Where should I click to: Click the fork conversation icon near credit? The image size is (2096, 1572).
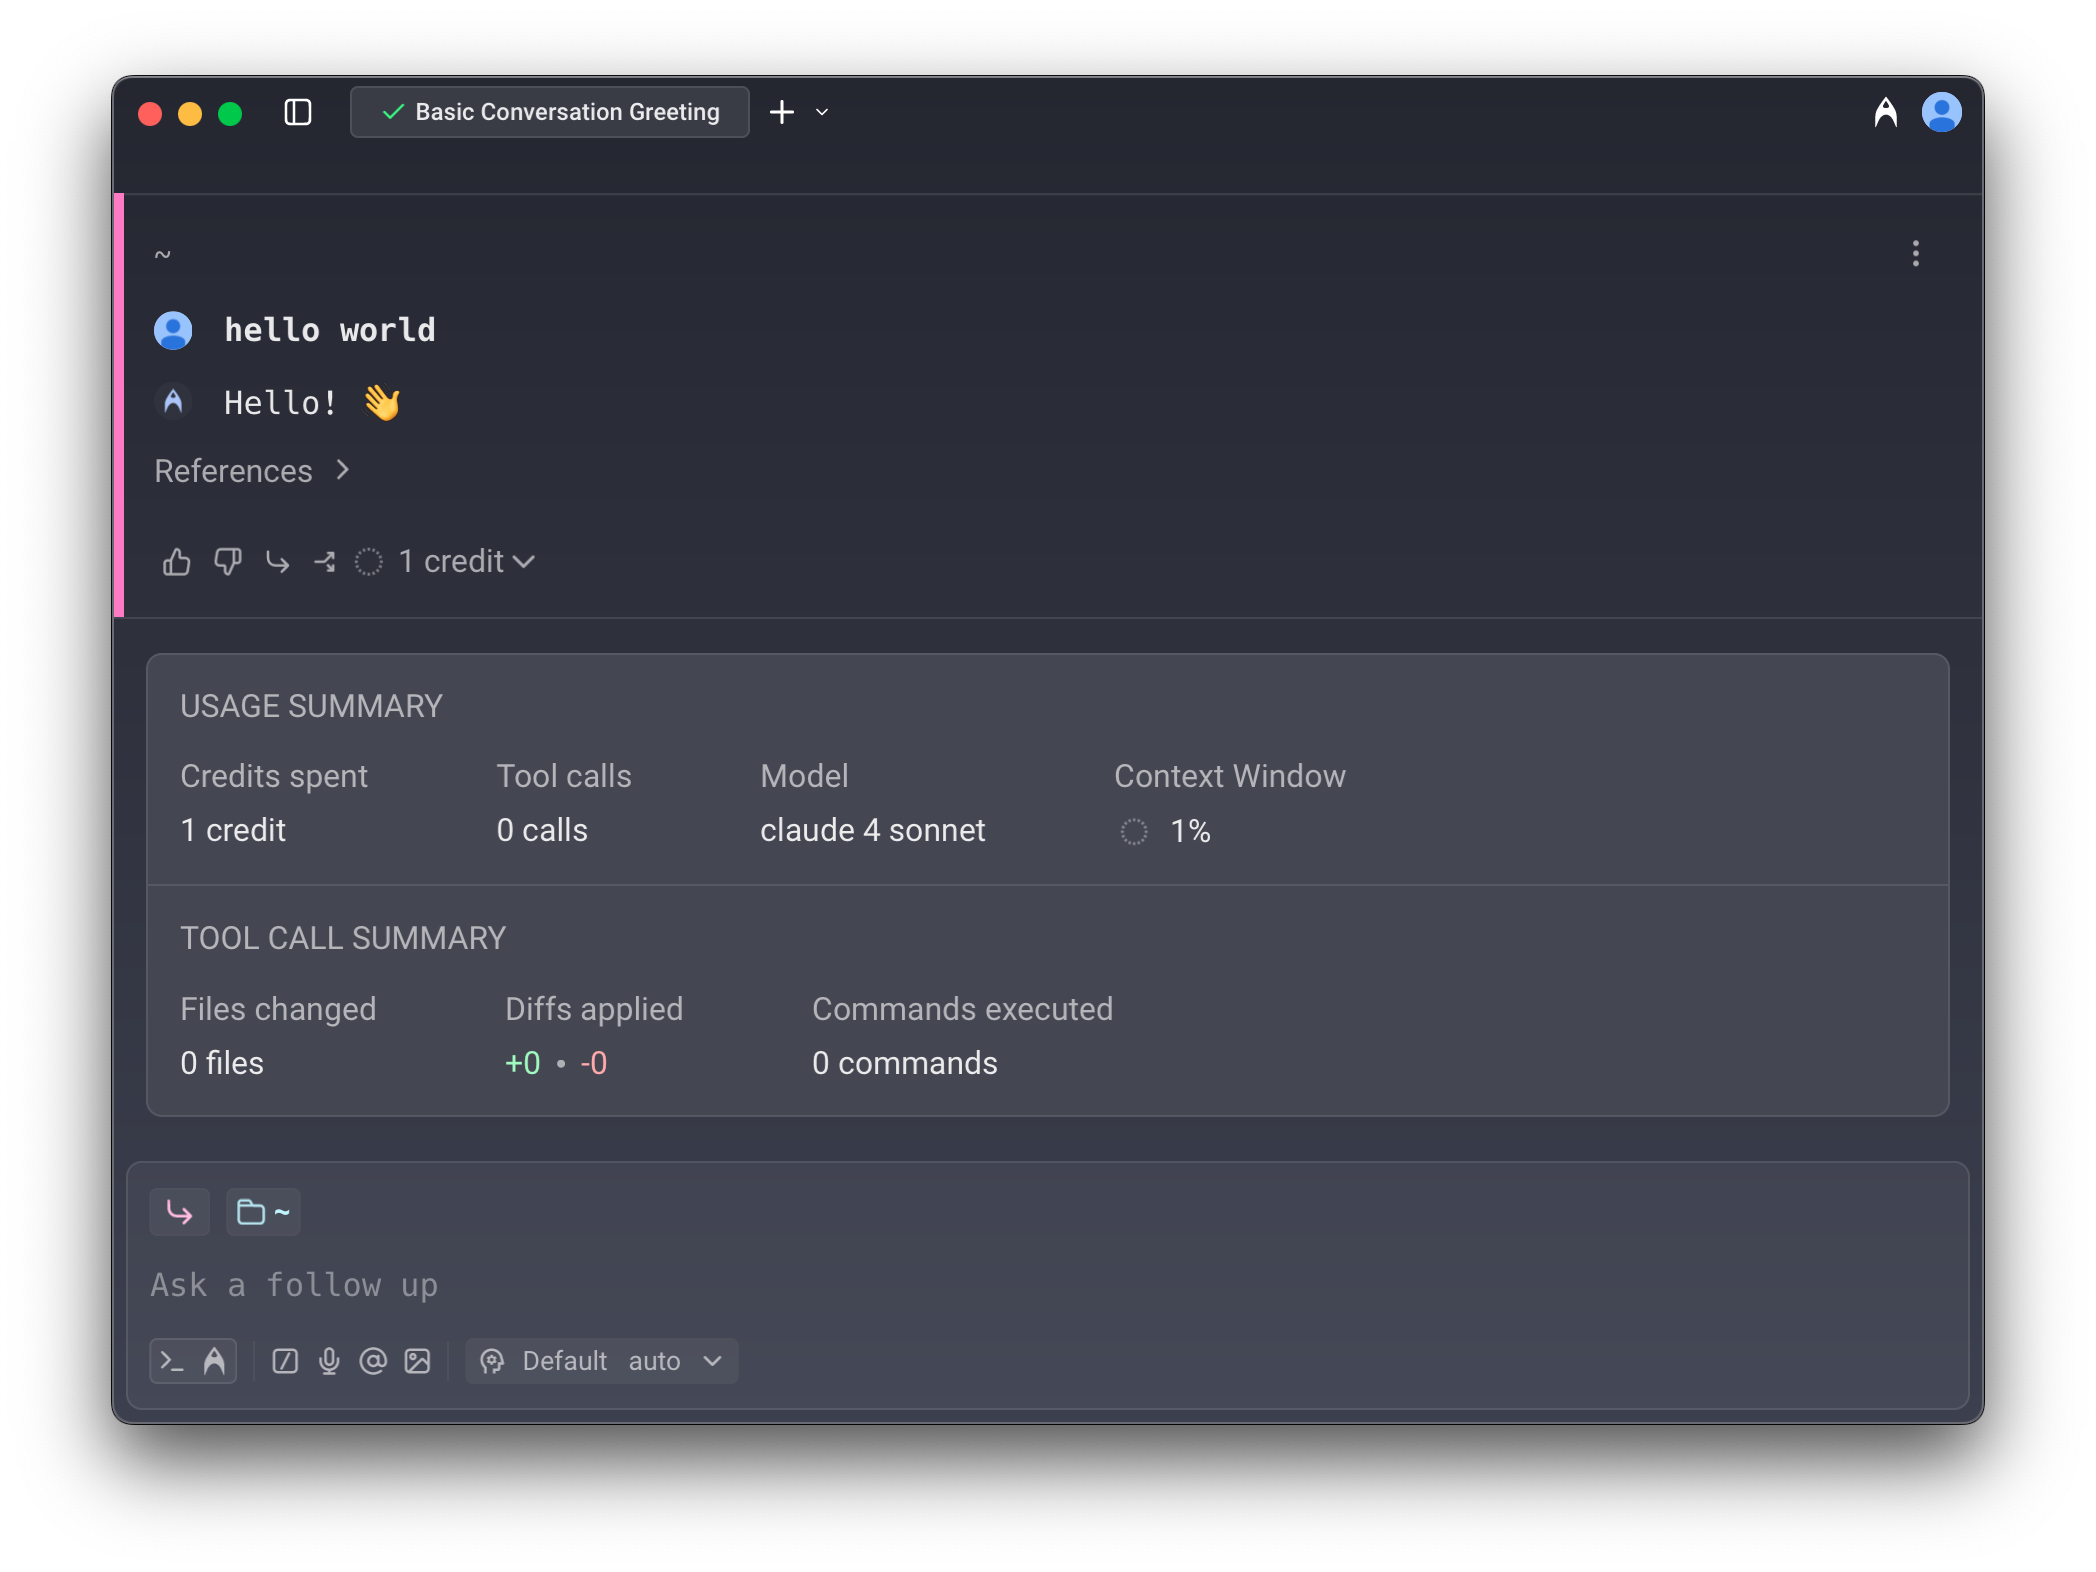click(x=325, y=562)
